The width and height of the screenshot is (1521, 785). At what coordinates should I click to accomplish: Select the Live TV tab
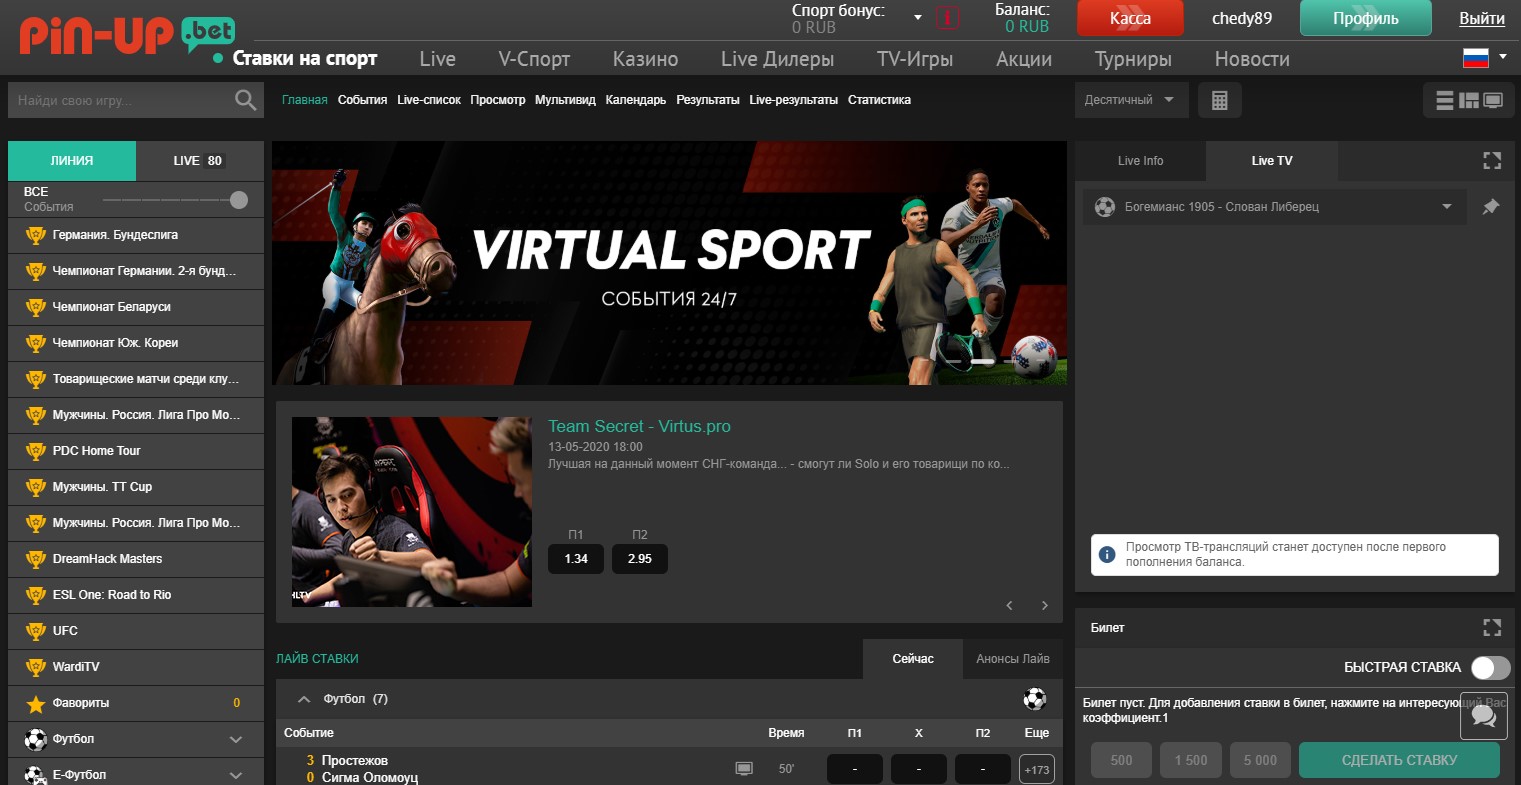(1271, 161)
